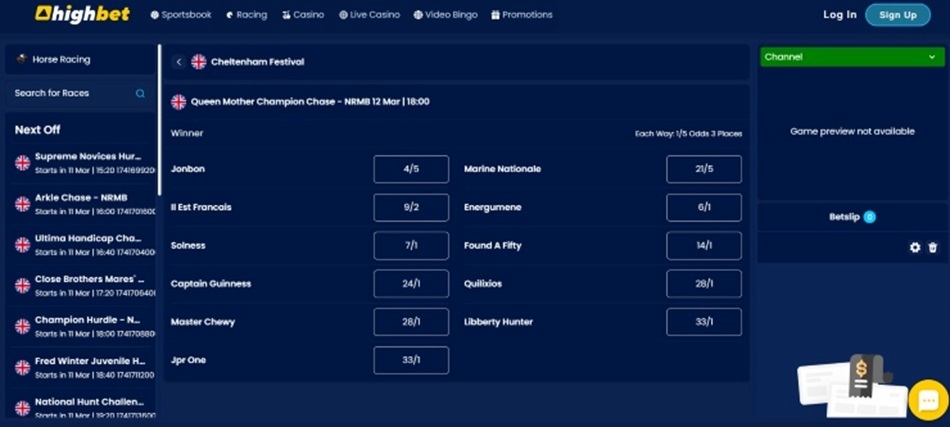Clear betslip with trash icon

point(933,247)
